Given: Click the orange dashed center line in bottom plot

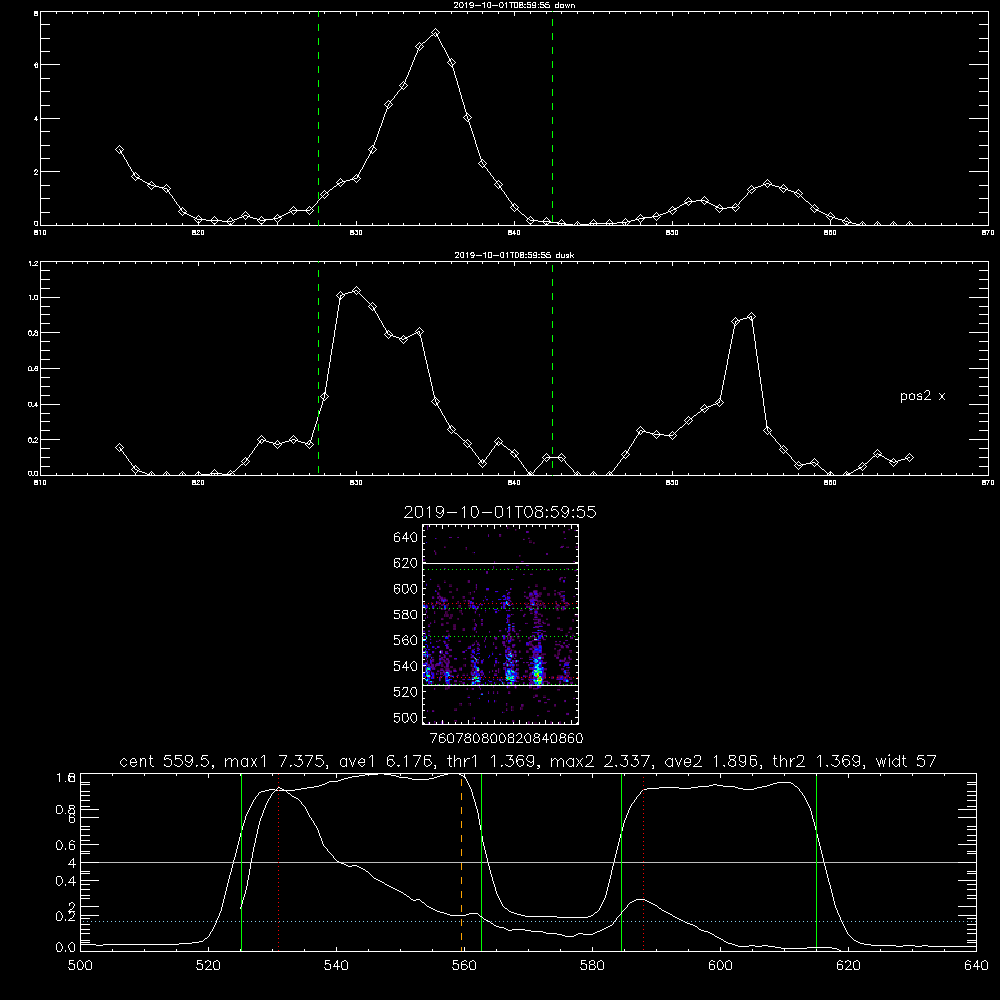Looking at the screenshot, I should click(461, 862).
